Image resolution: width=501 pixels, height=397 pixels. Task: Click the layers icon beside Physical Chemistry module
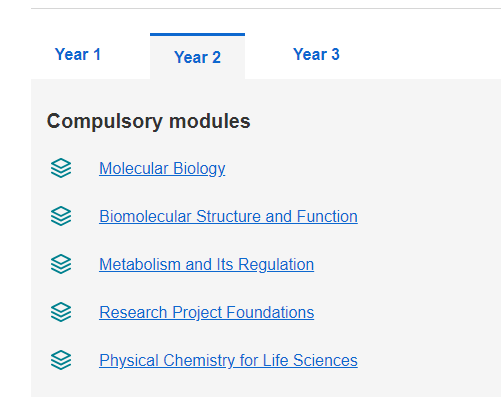point(61,360)
